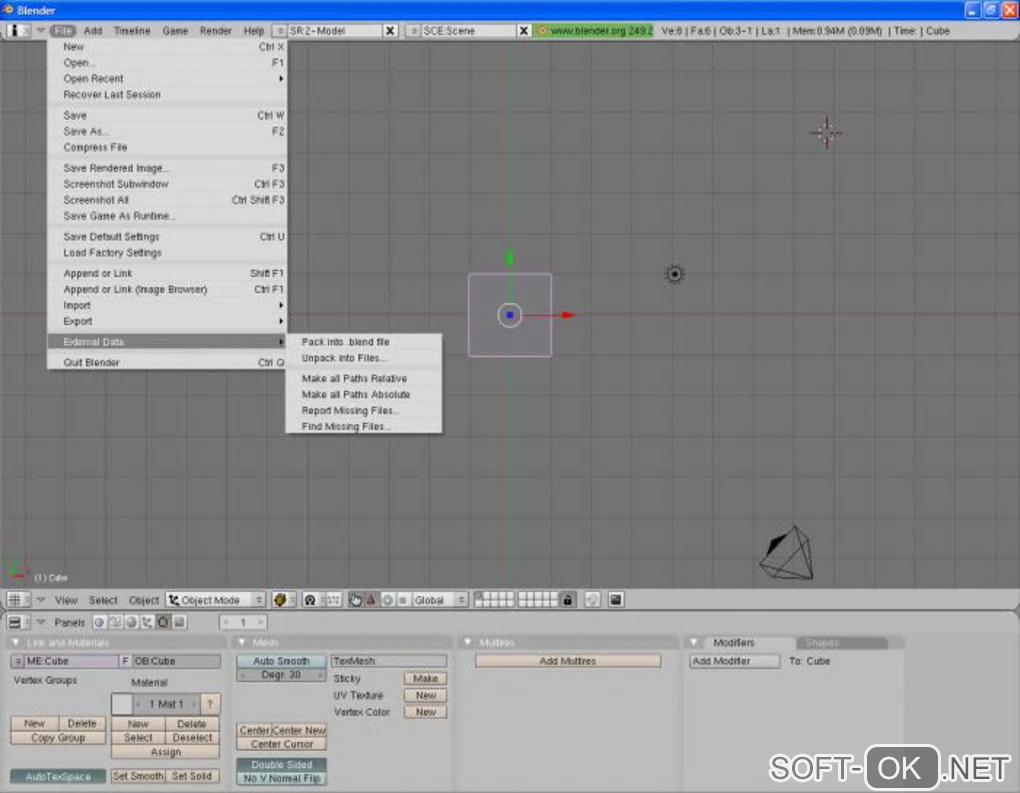Browse mesh datablocks next to ME:Cube
The image size is (1020, 793).
[18, 661]
